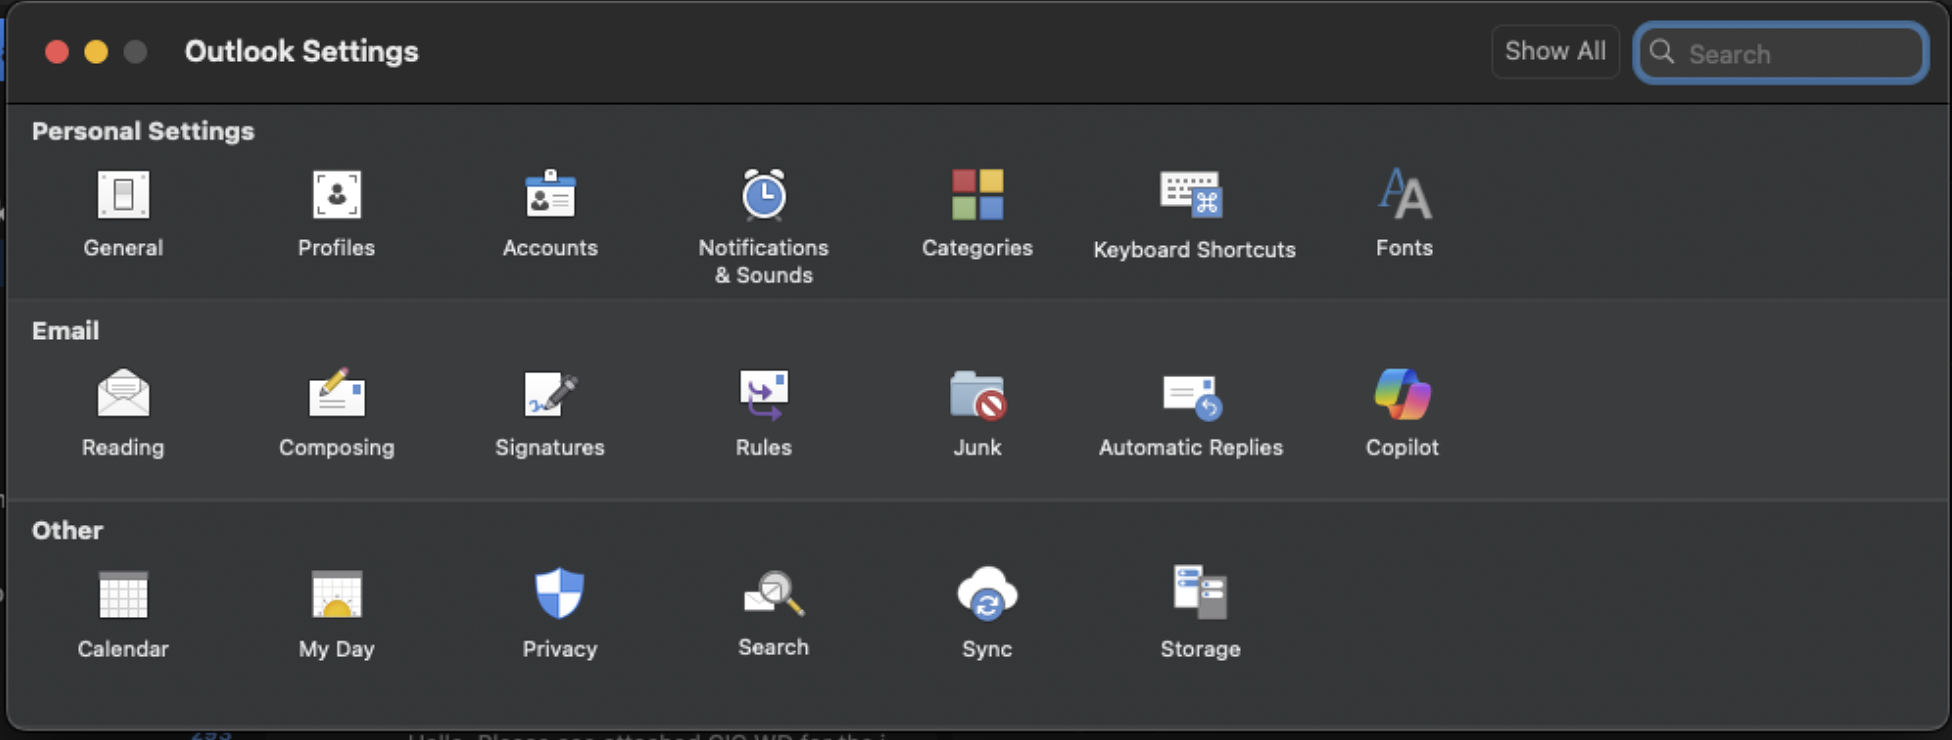The height and width of the screenshot is (740, 1952).
Task: Open the Profiles pane
Action: [x=336, y=213]
